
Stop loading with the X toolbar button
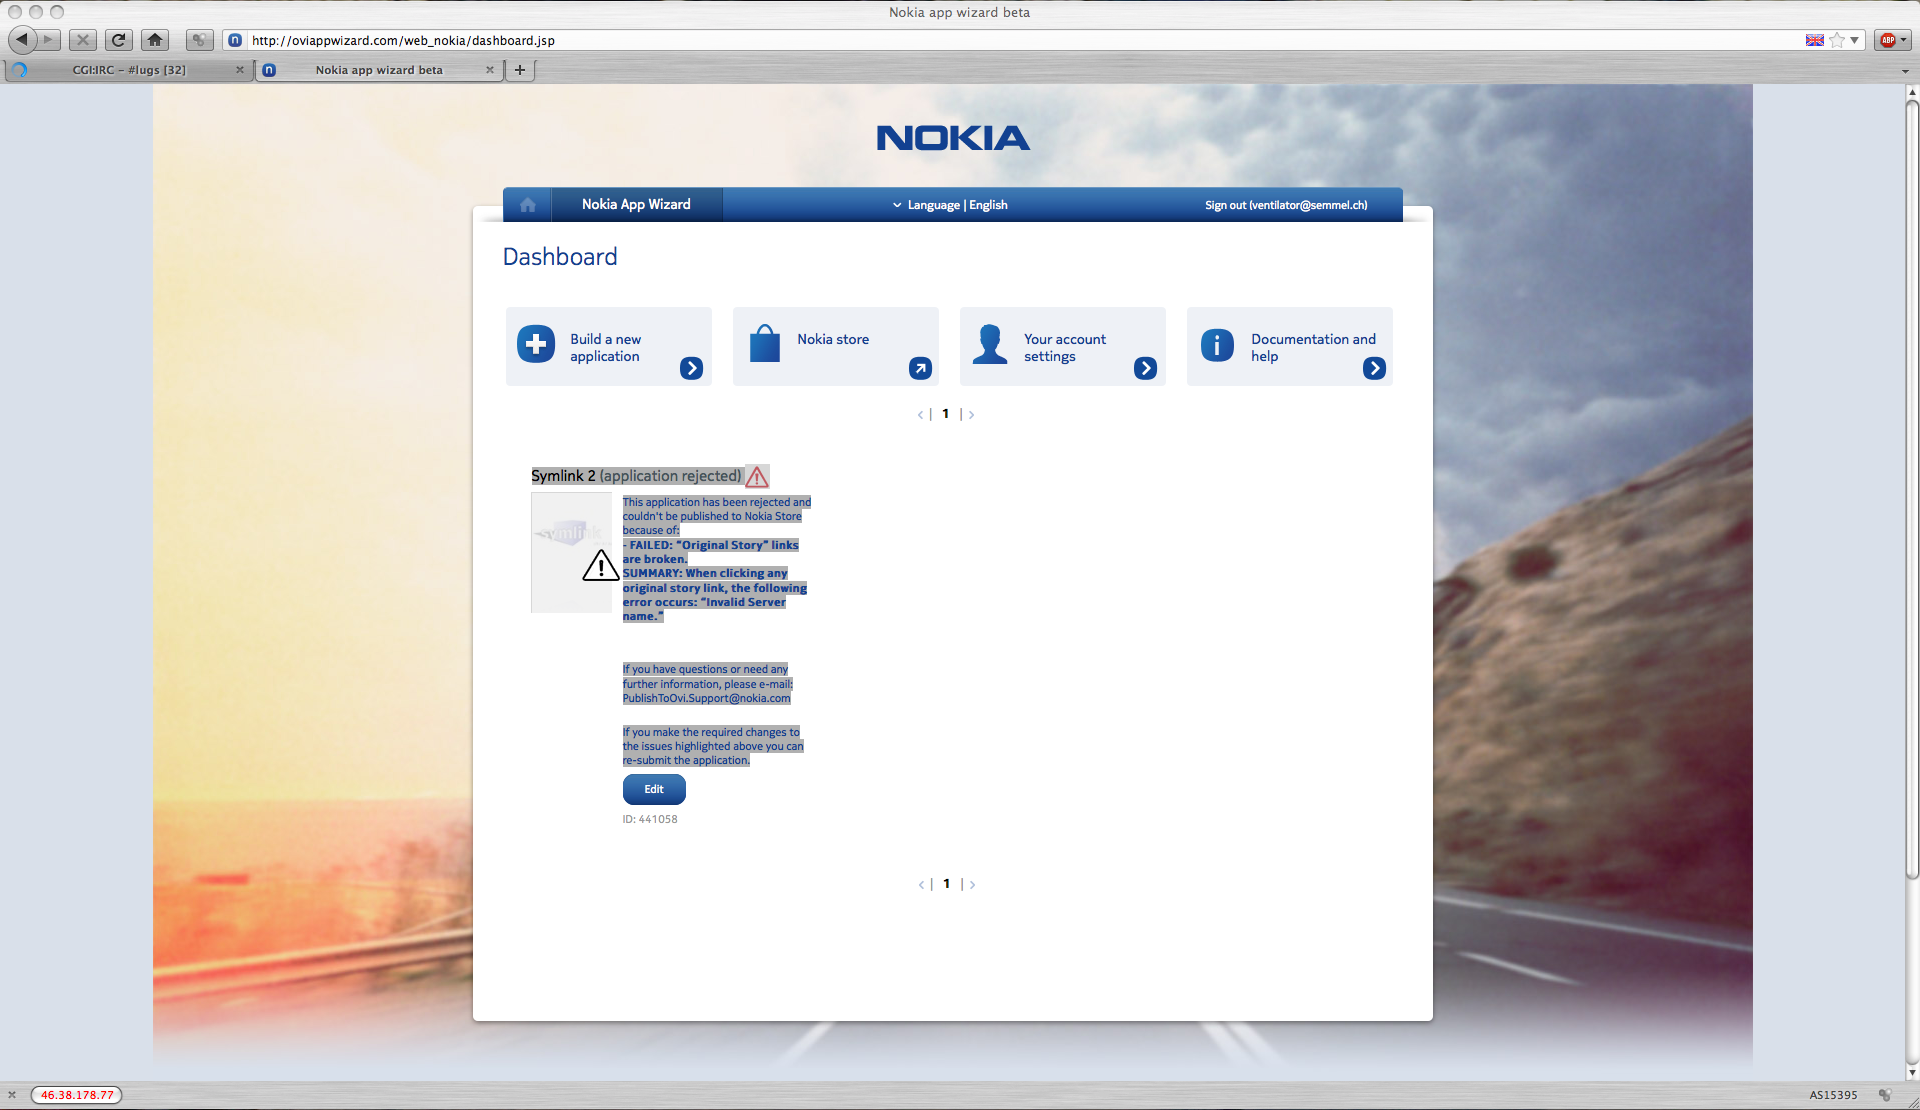[83, 40]
